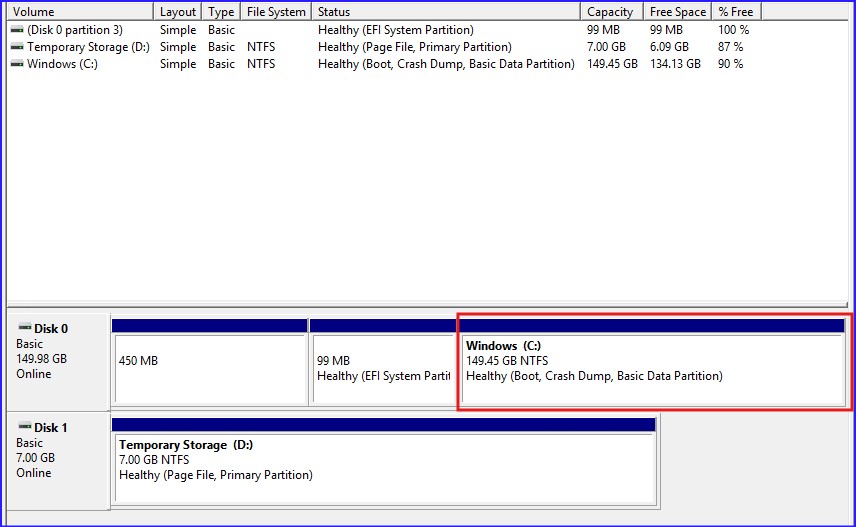The height and width of the screenshot is (527, 856).
Task: Sort by the Status column header
Action: tap(446, 11)
